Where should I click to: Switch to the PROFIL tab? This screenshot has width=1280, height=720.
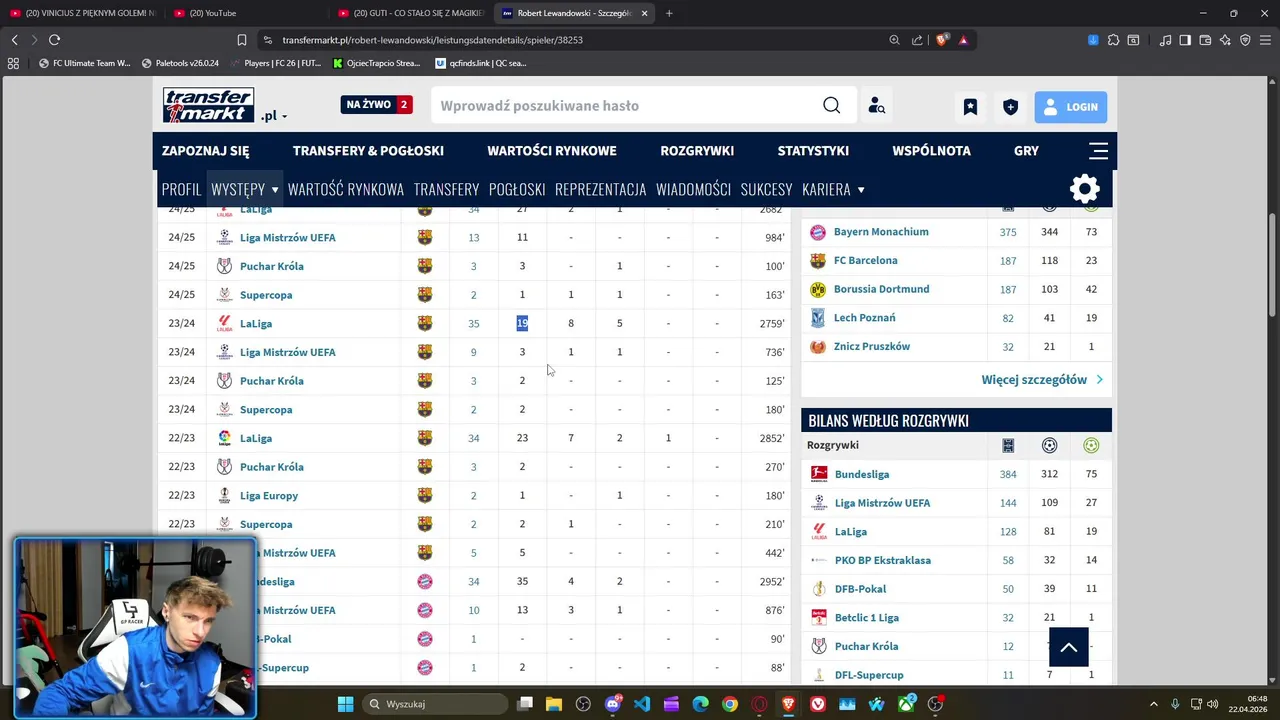pyautogui.click(x=181, y=189)
